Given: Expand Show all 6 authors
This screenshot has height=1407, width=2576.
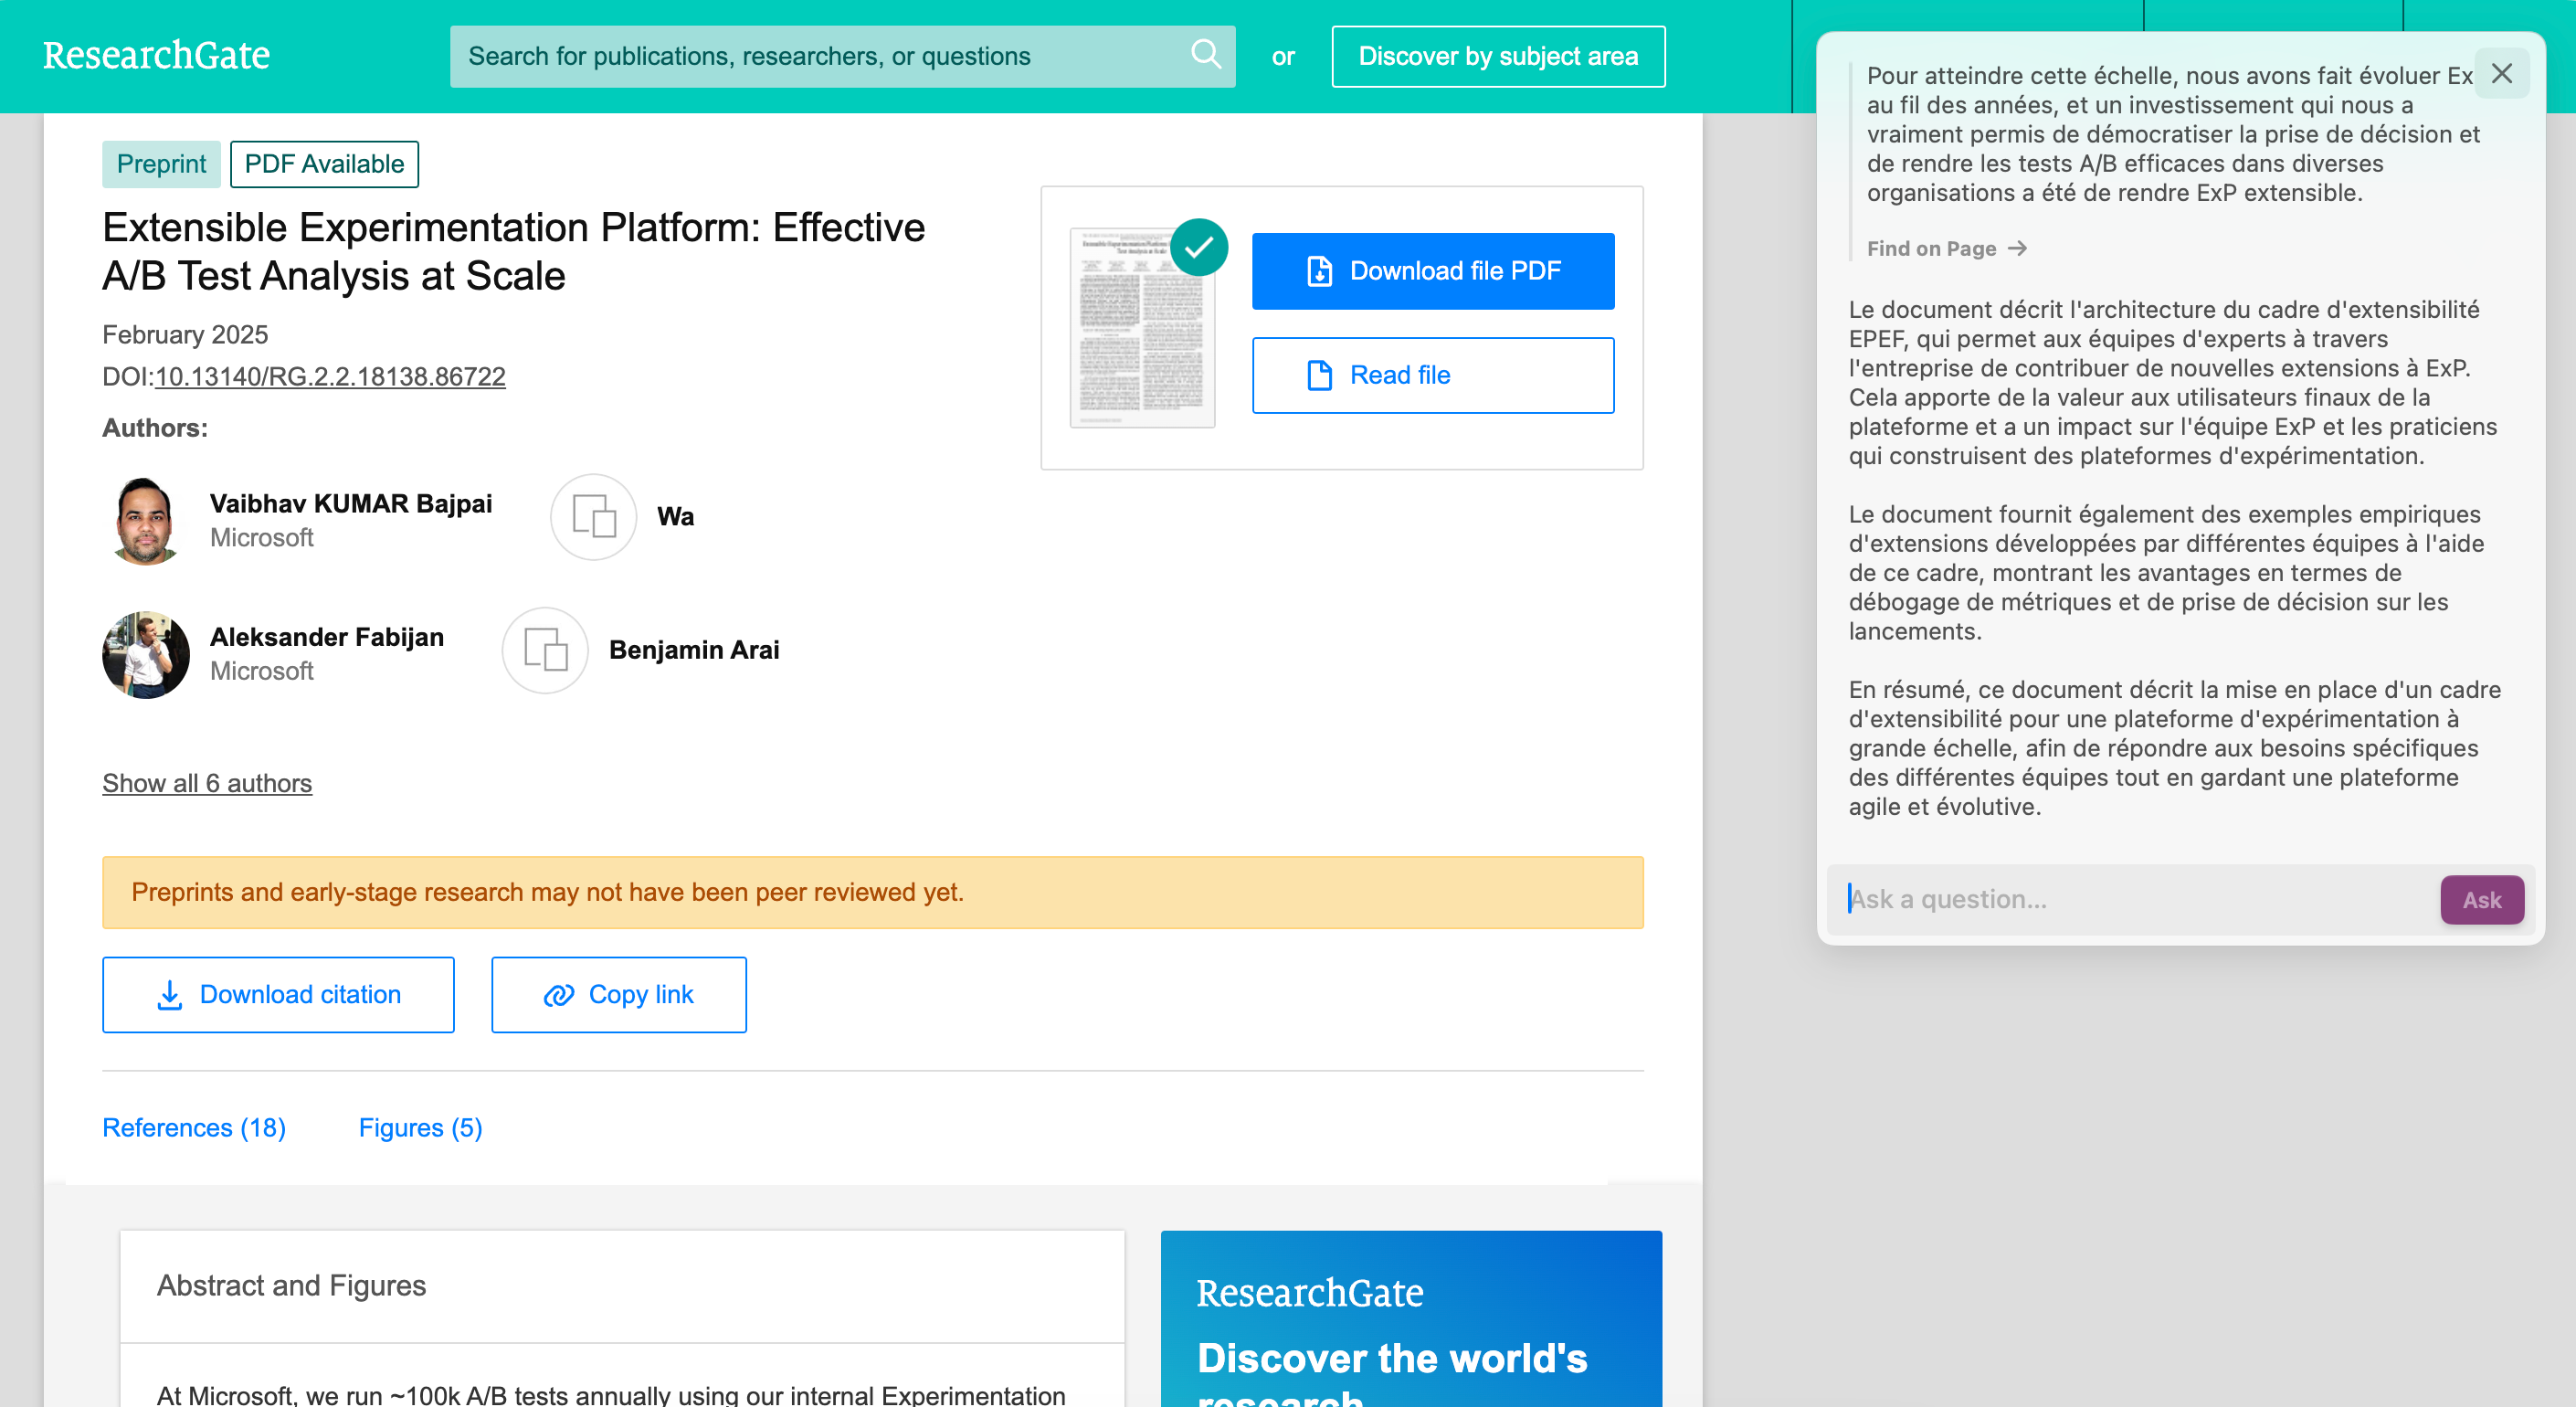Looking at the screenshot, I should (207, 783).
